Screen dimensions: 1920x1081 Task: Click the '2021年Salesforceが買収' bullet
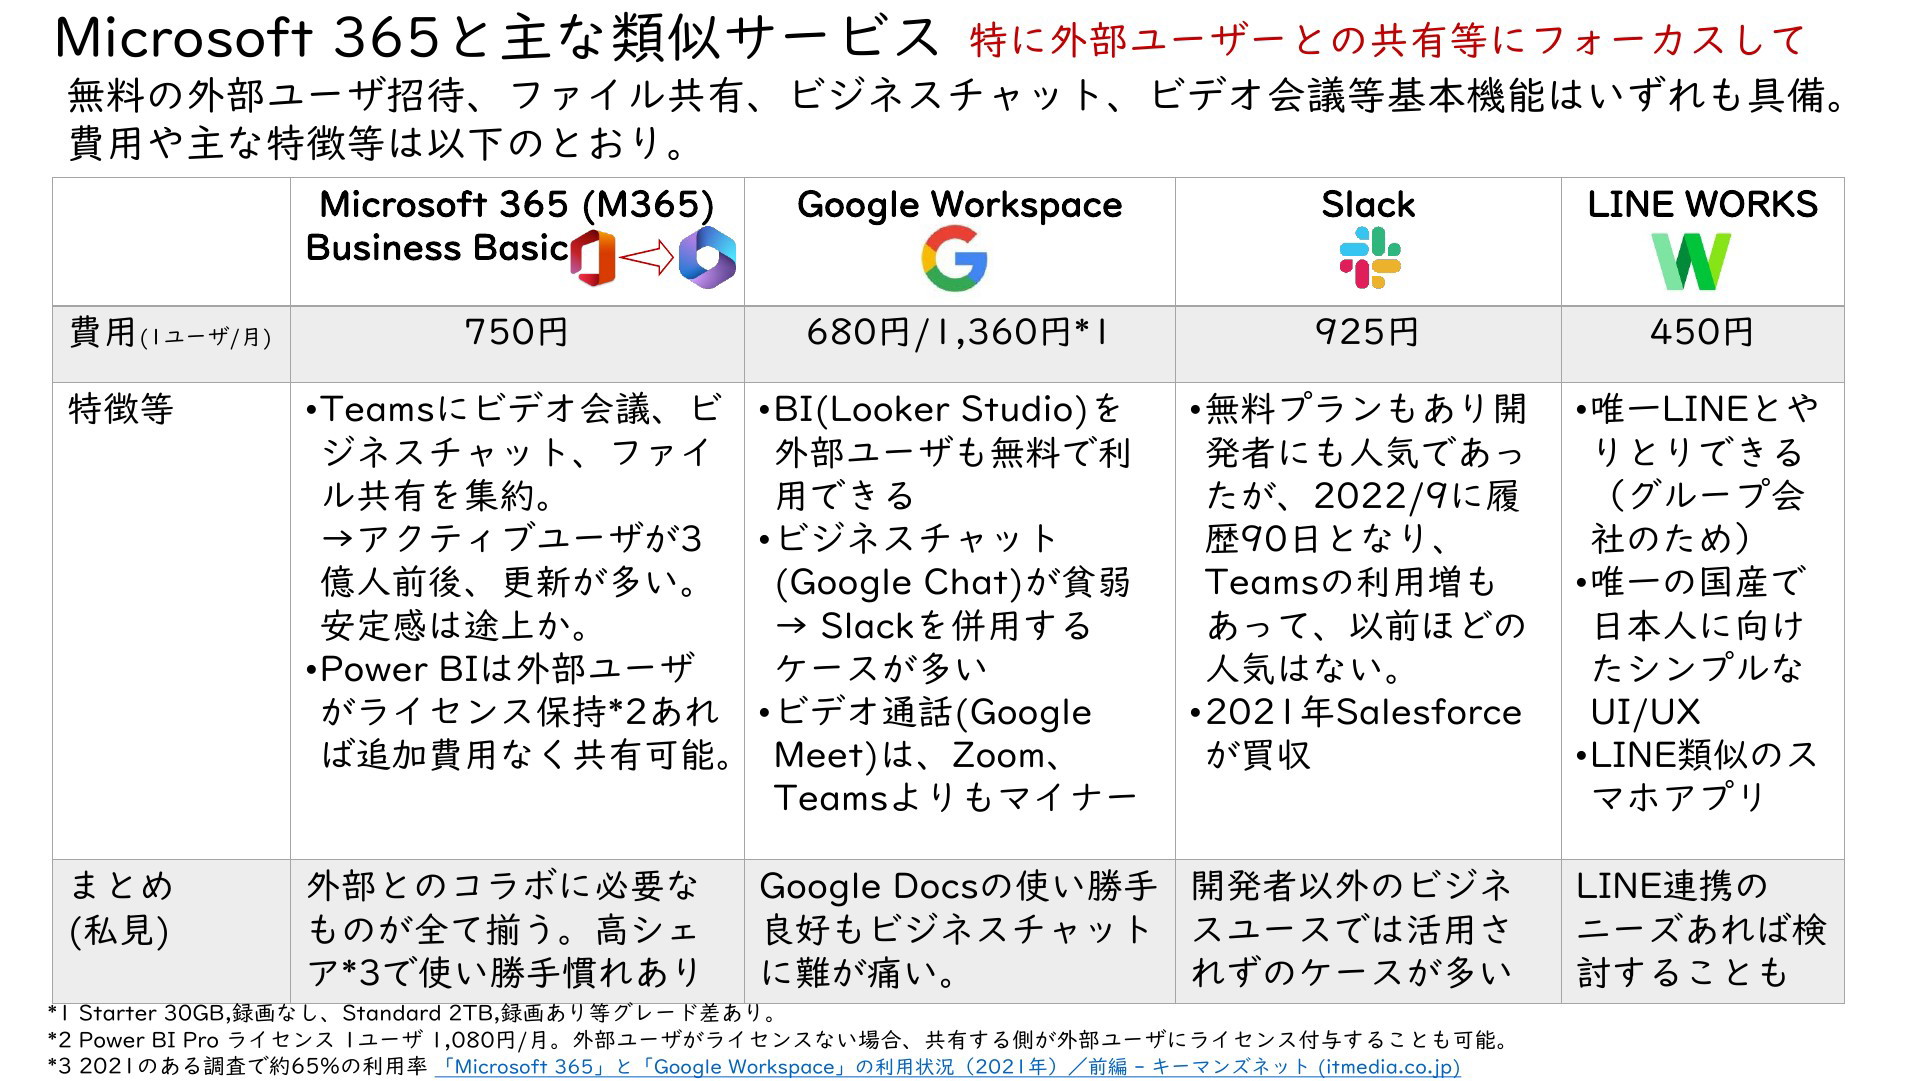tap(1356, 733)
